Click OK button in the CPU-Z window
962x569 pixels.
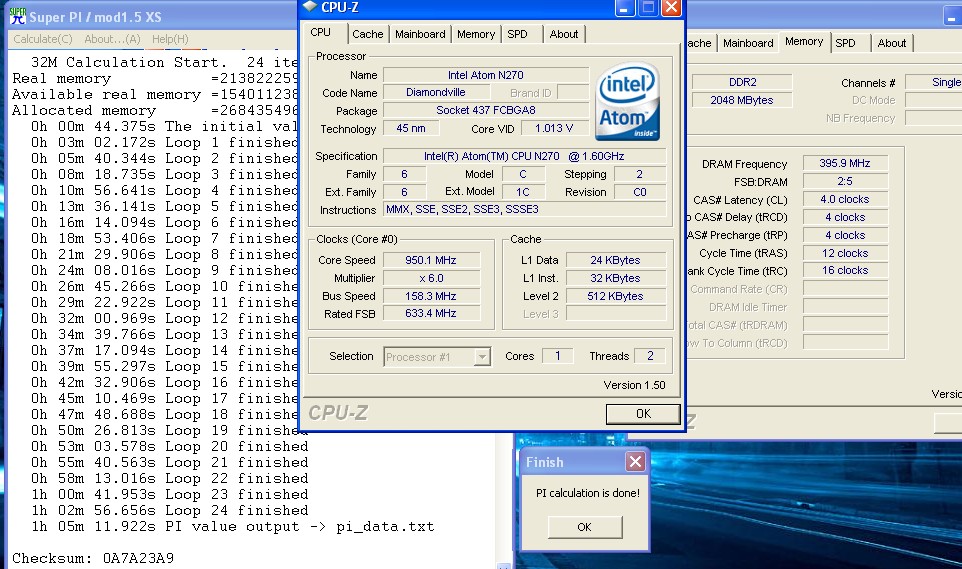(x=643, y=414)
